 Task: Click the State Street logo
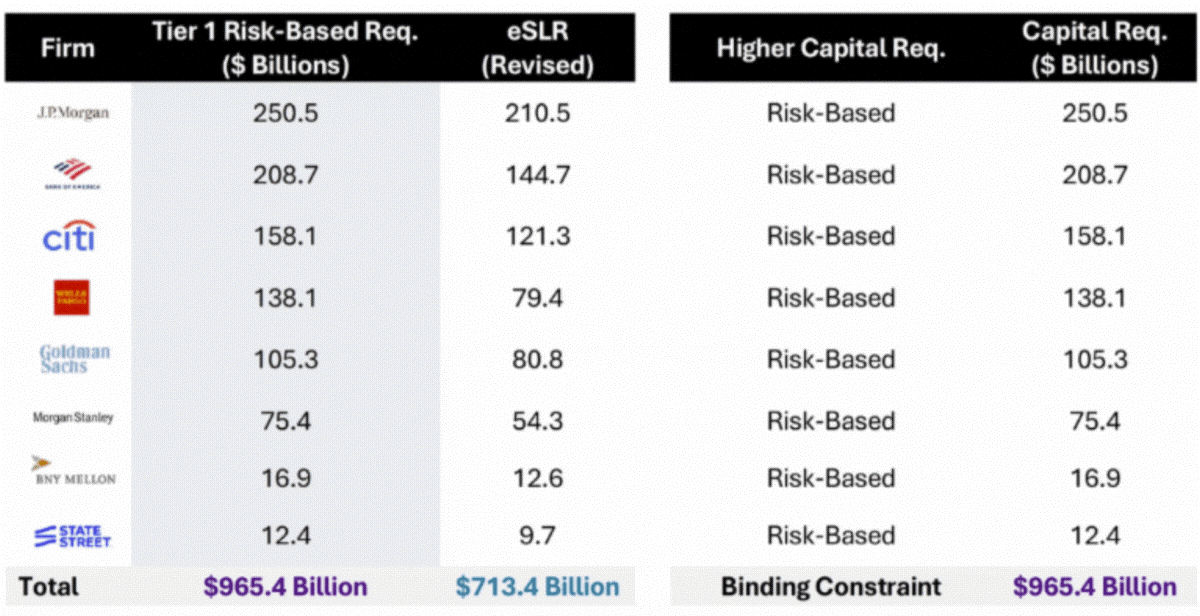[x=74, y=537]
